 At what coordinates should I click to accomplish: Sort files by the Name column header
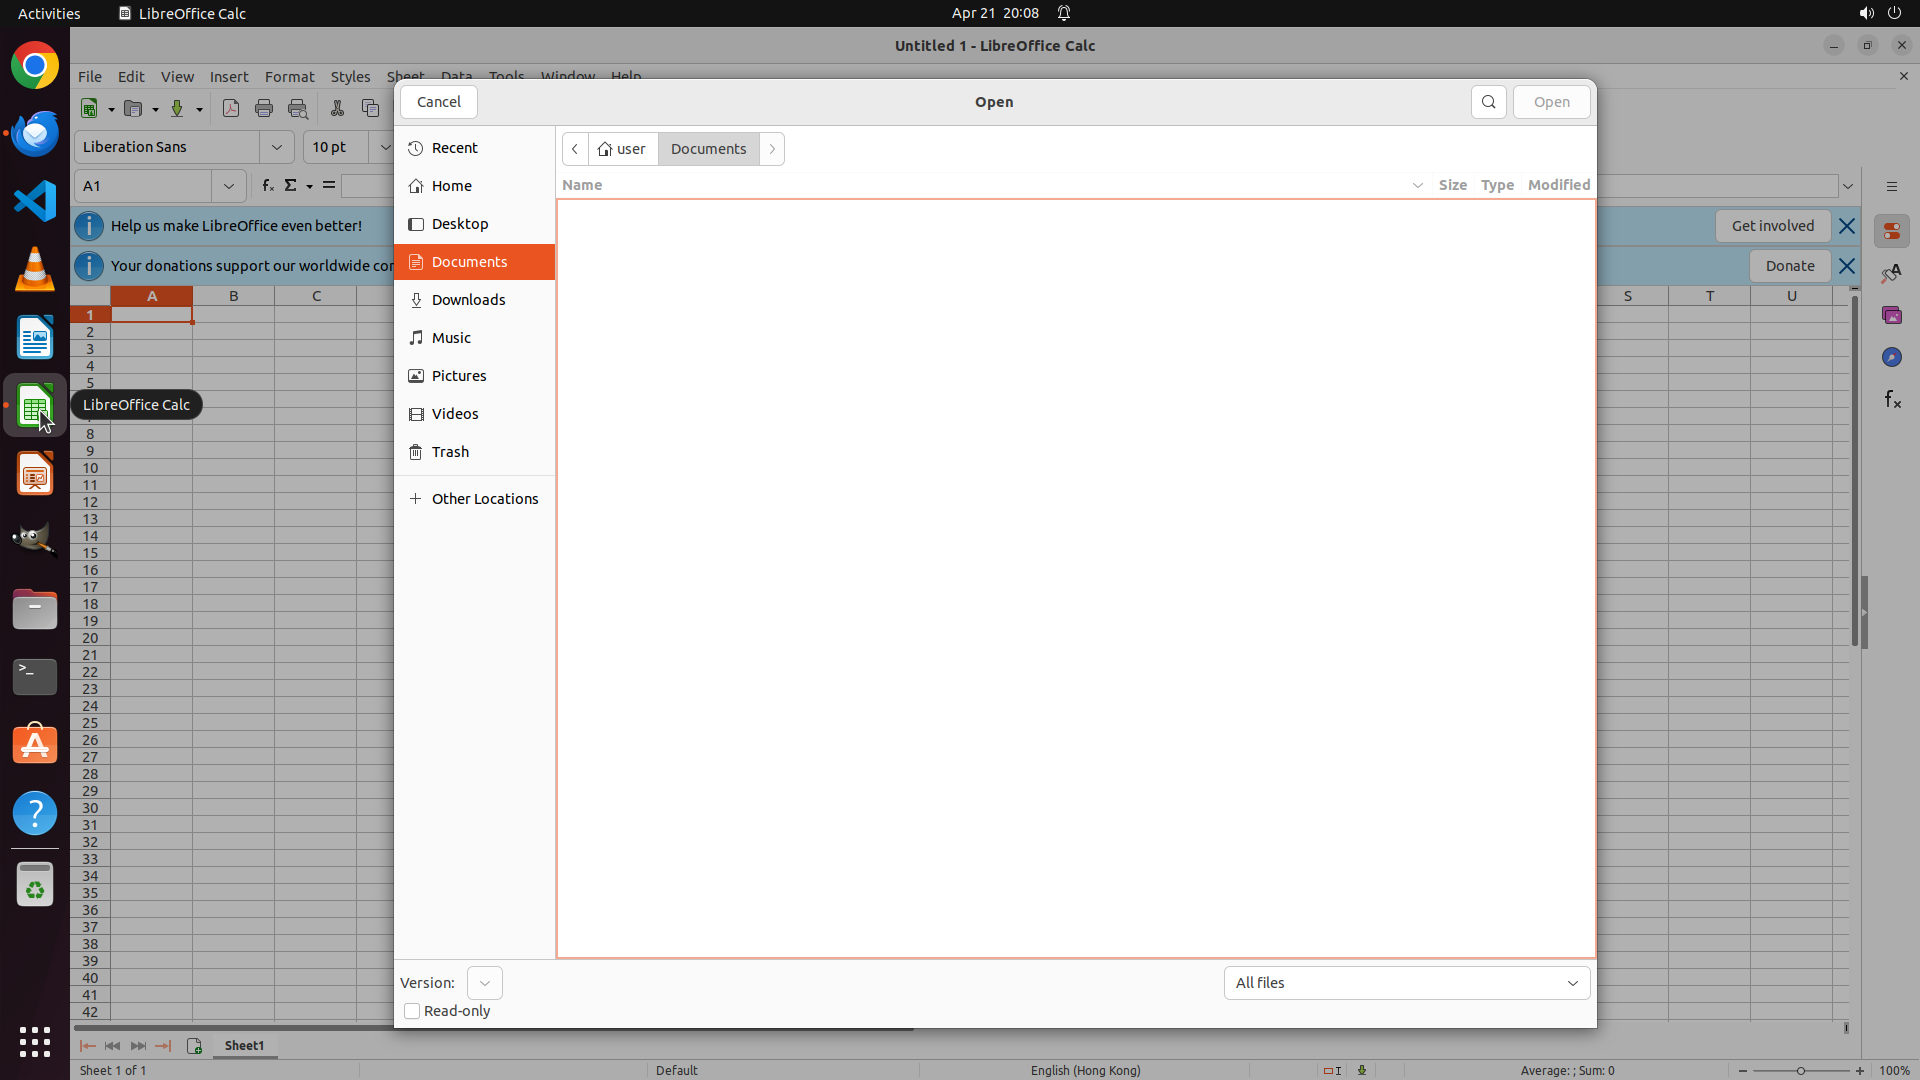click(x=582, y=185)
